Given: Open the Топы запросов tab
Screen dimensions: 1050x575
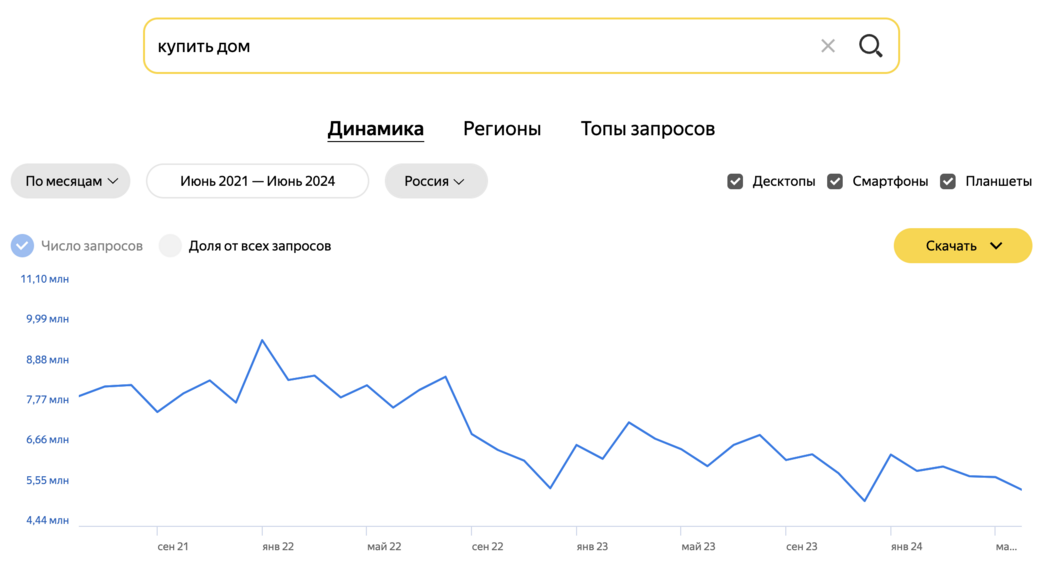Looking at the screenshot, I should (648, 129).
